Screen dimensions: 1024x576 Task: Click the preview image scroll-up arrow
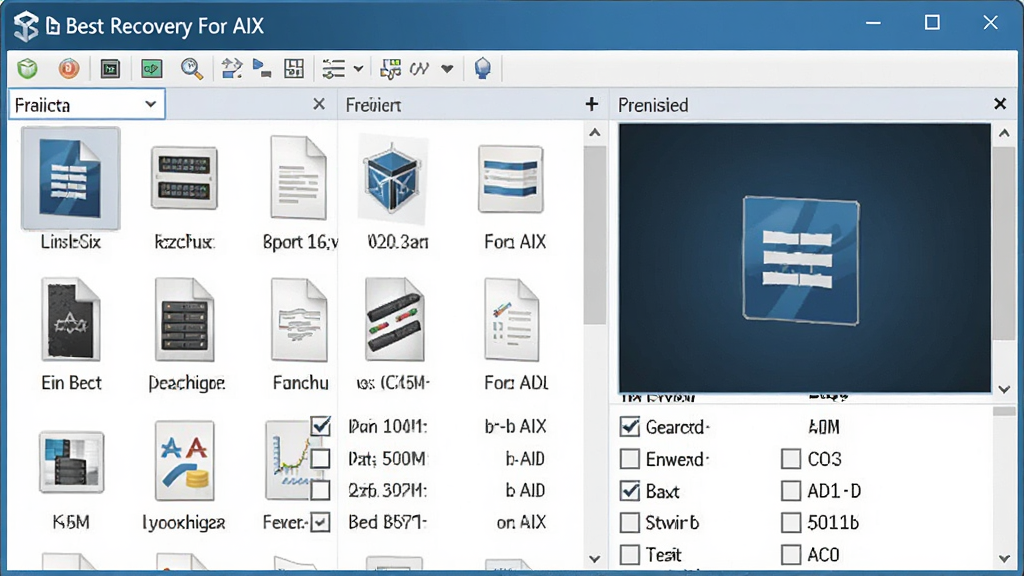tap(1004, 133)
